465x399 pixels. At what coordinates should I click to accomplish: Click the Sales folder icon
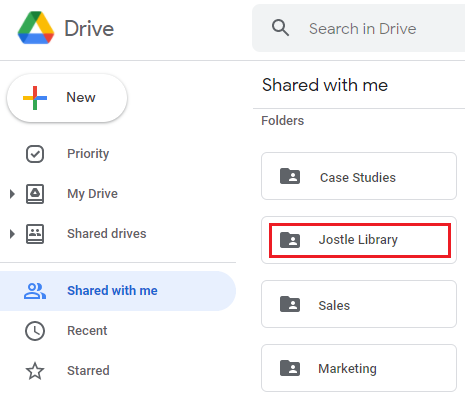coord(290,304)
